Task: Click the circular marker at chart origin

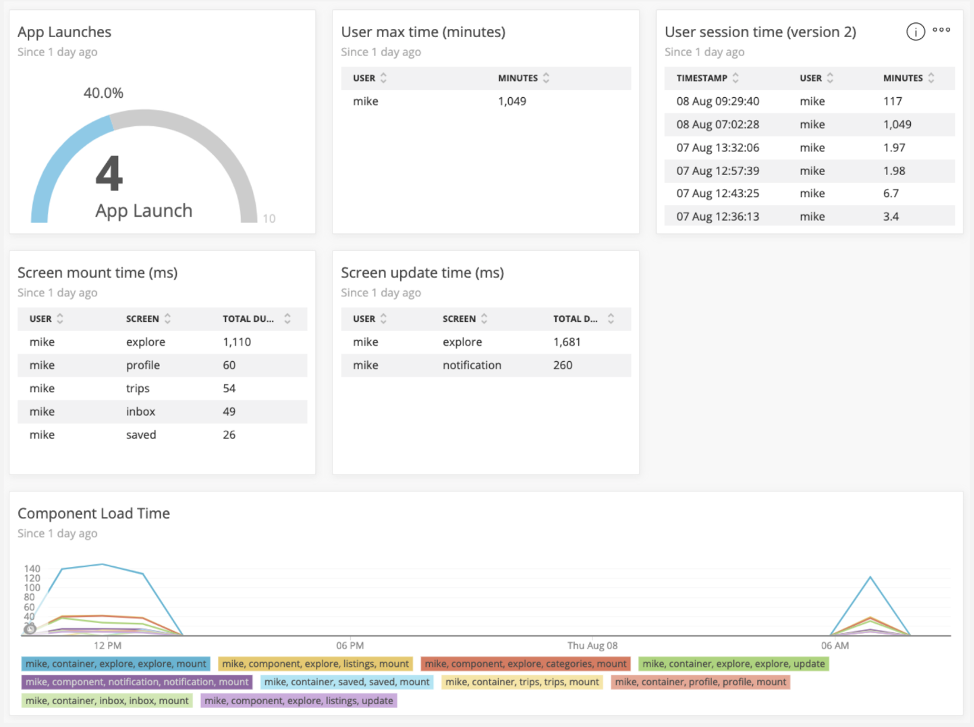Action: click(x=29, y=629)
